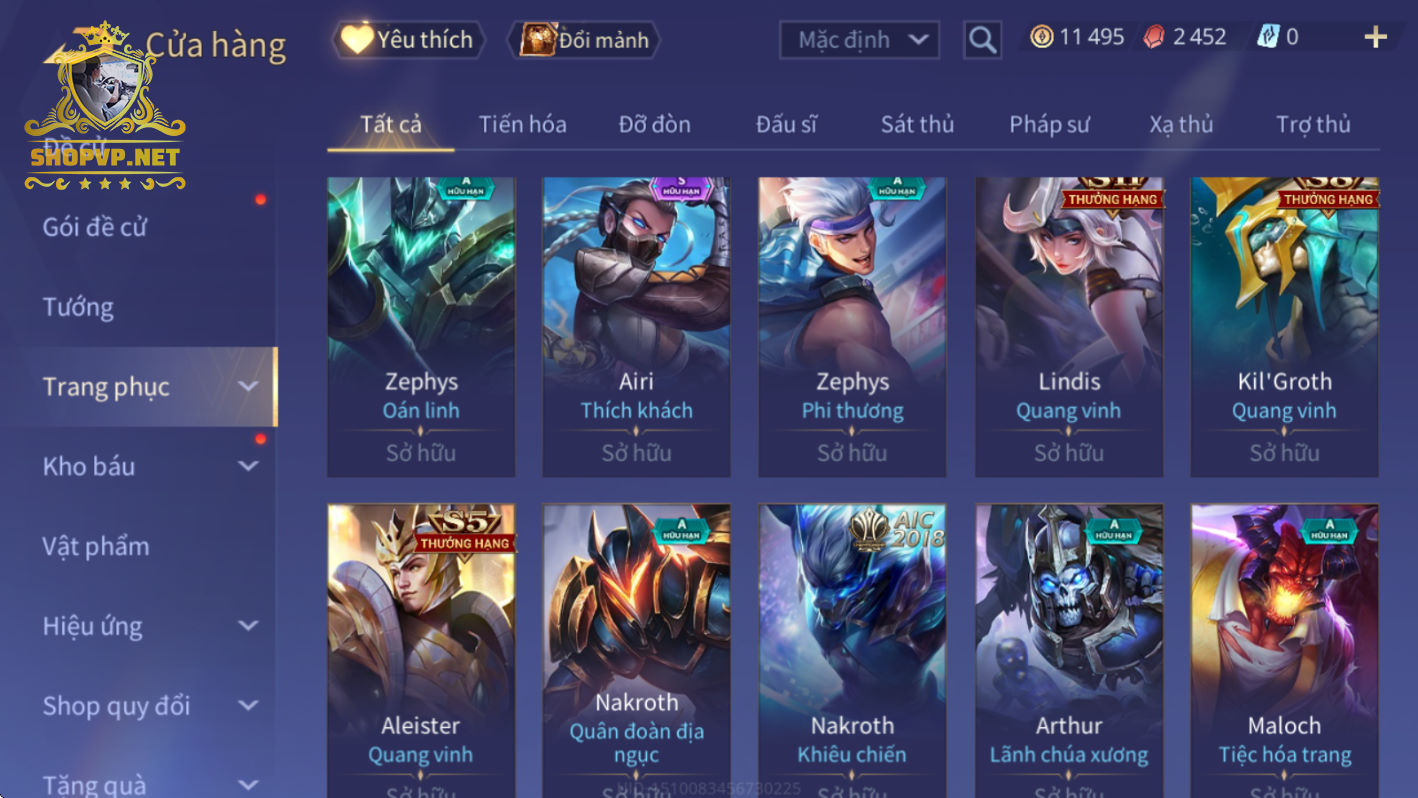Open Gói đề cử sidebar entry
This screenshot has width=1418, height=798.
click(x=94, y=227)
